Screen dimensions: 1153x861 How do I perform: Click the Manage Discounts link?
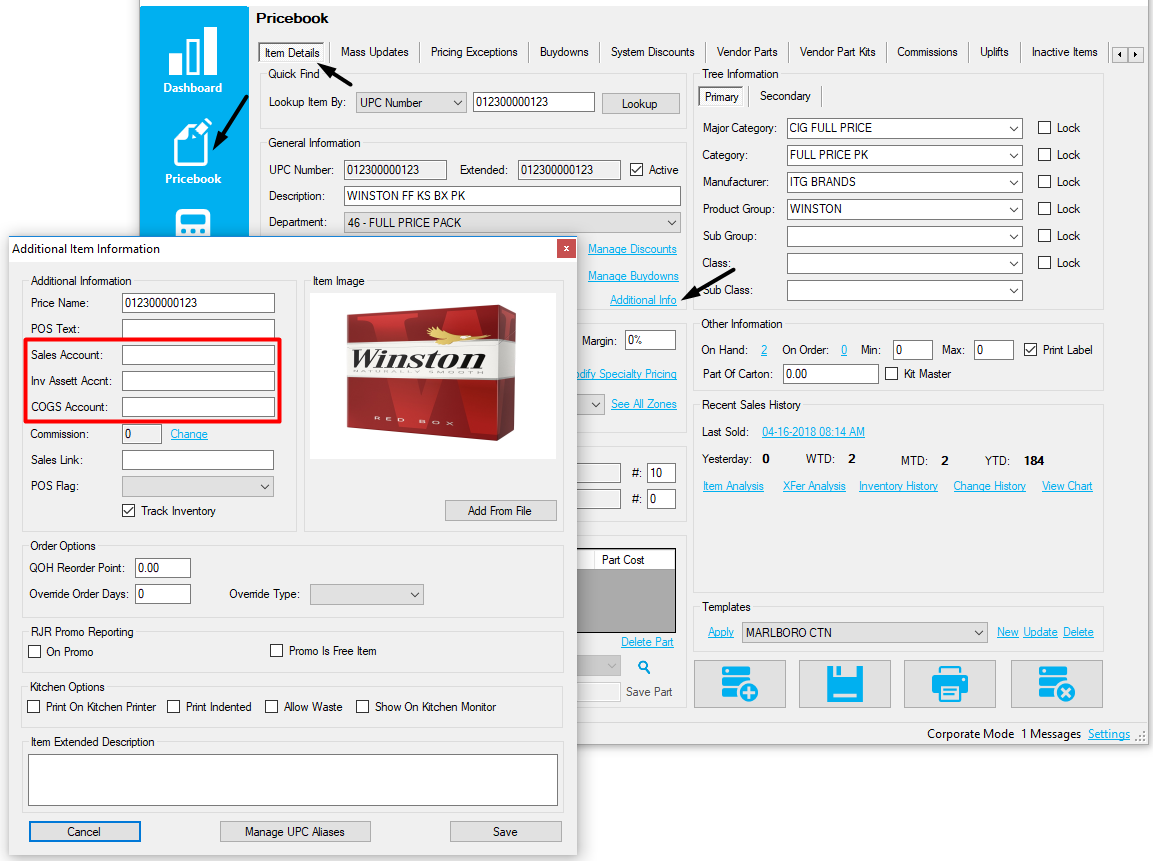(x=632, y=249)
